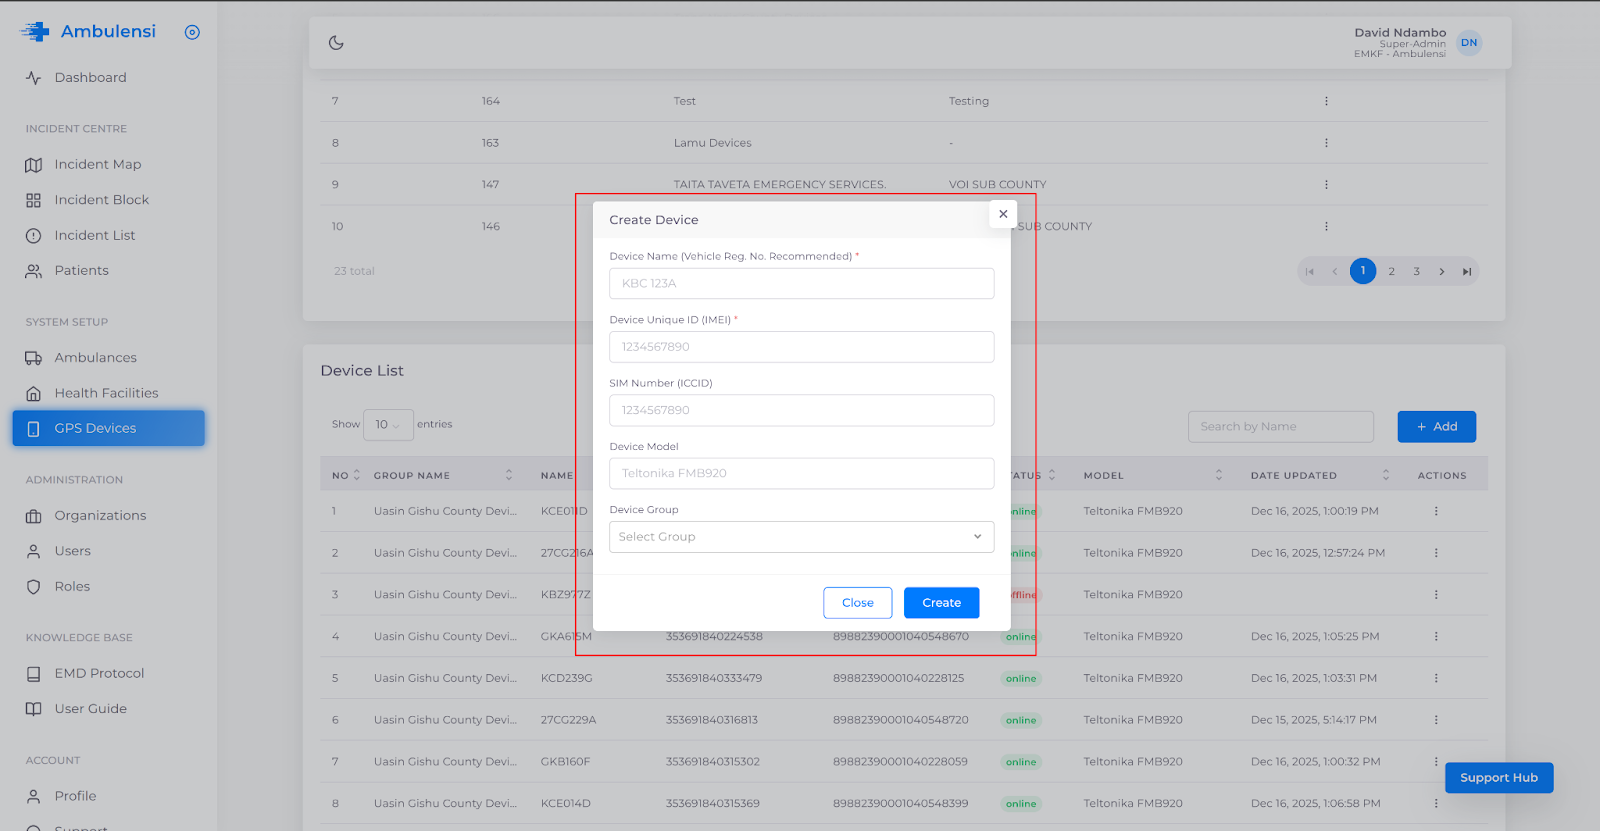Open actions menu for Lamu Devices row
Screen dimensions: 1600x831
(x=1326, y=143)
